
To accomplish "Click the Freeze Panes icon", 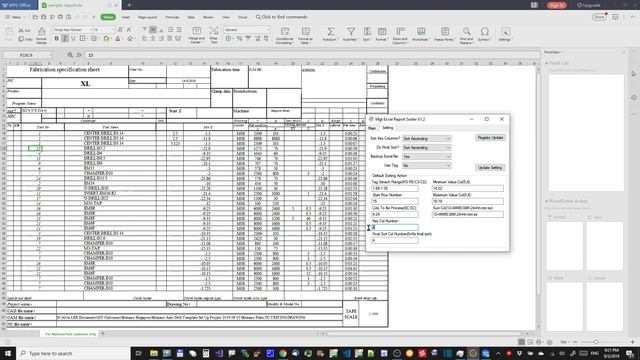I will pyautogui.click(x=444, y=32).
